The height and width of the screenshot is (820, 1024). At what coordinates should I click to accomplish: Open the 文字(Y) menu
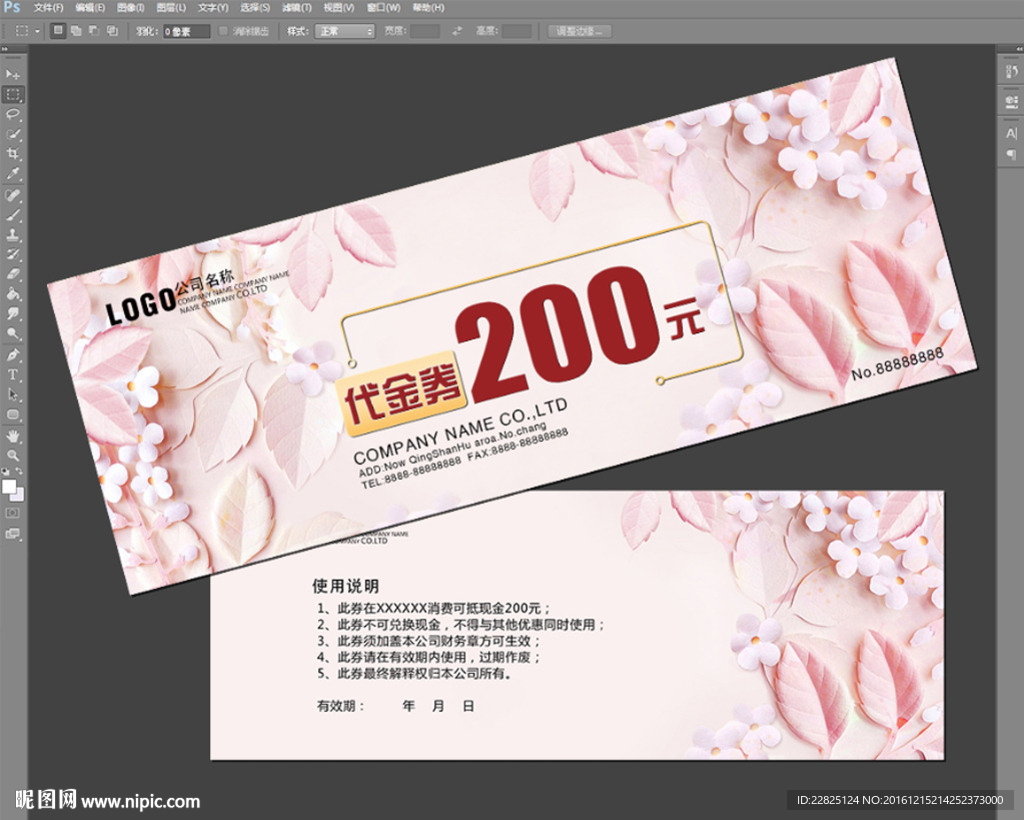pos(213,8)
